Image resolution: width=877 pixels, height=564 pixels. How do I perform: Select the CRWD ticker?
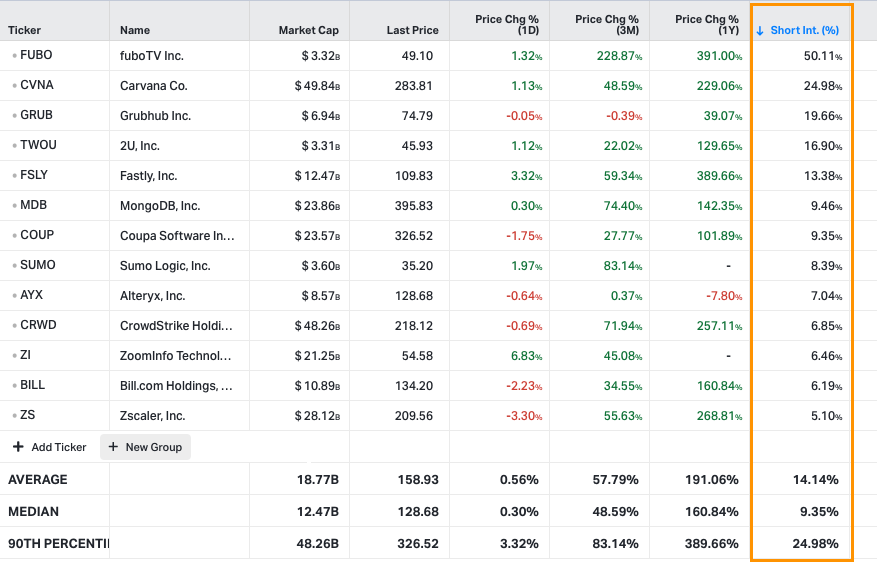pyautogui.click(x=38, y=325)
